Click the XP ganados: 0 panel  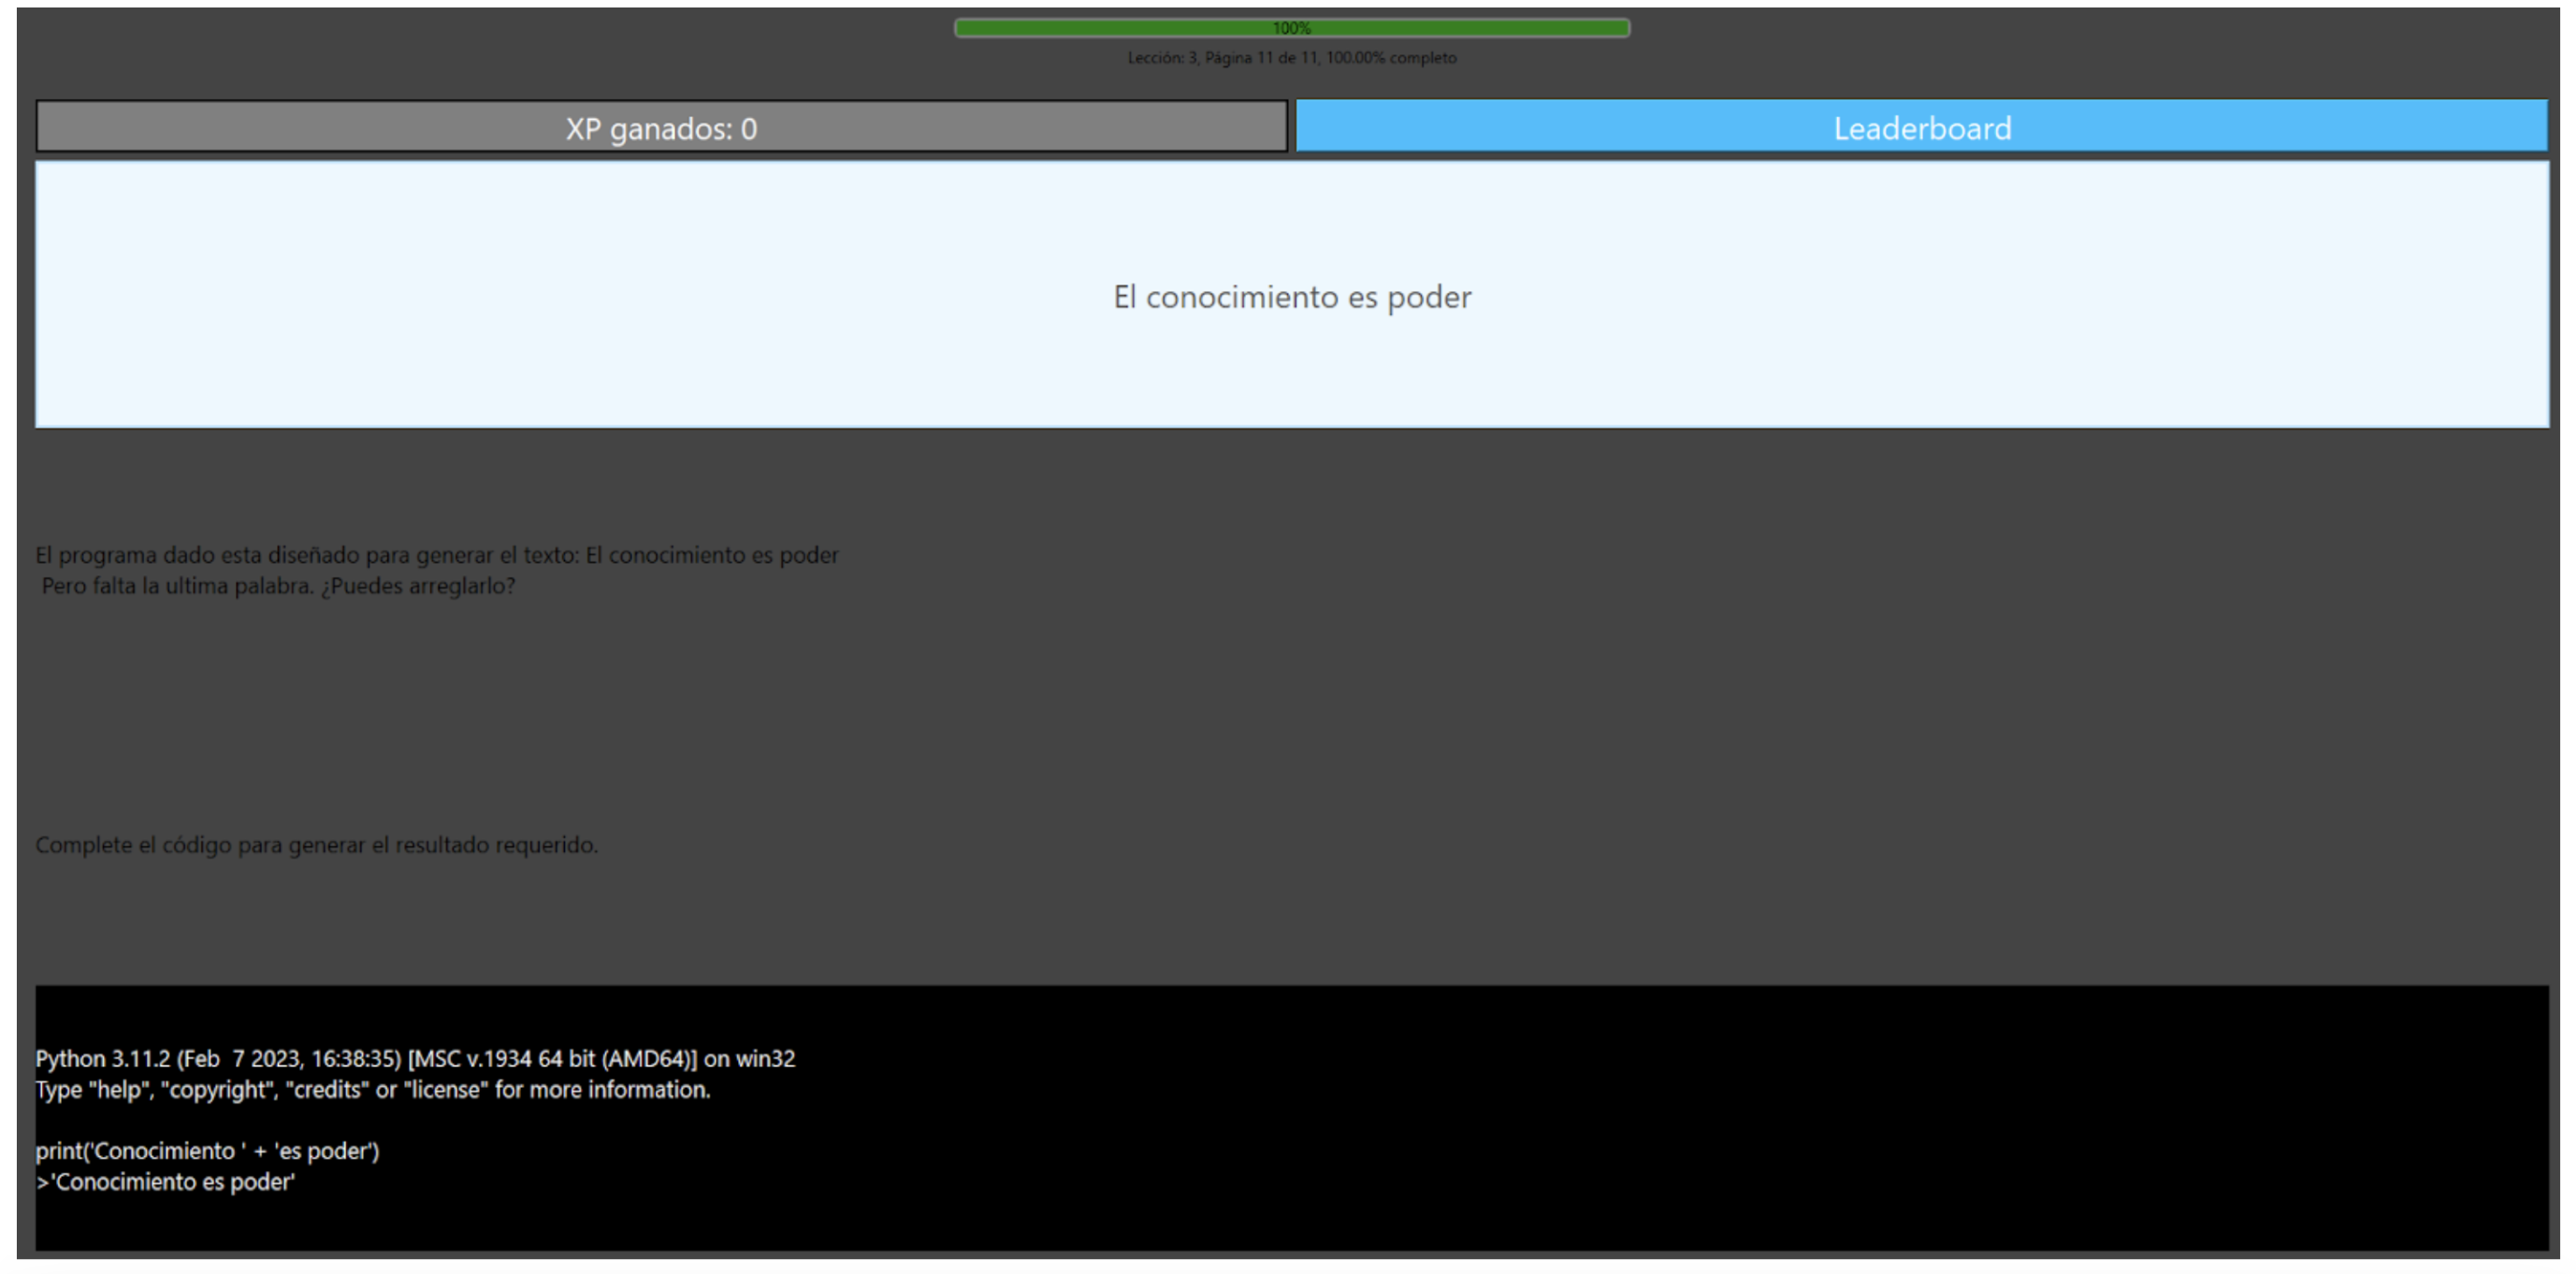pyautogui.click(x=661, y=127)
